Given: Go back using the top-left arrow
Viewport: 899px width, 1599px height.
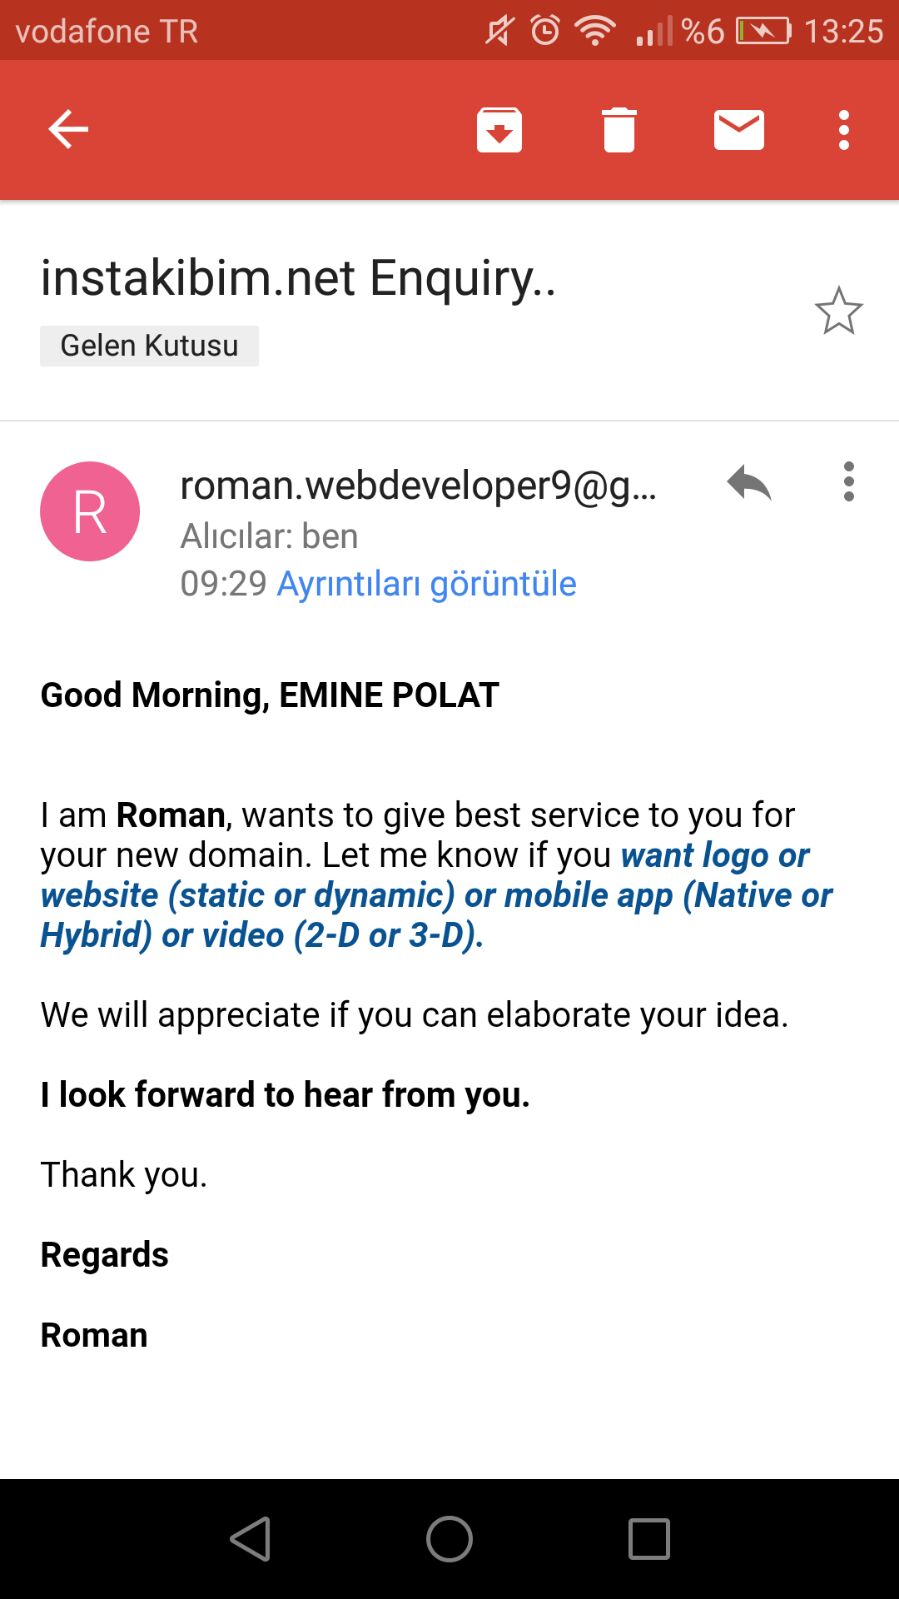Looking at the screenshot, I should [x=68, y=129].
